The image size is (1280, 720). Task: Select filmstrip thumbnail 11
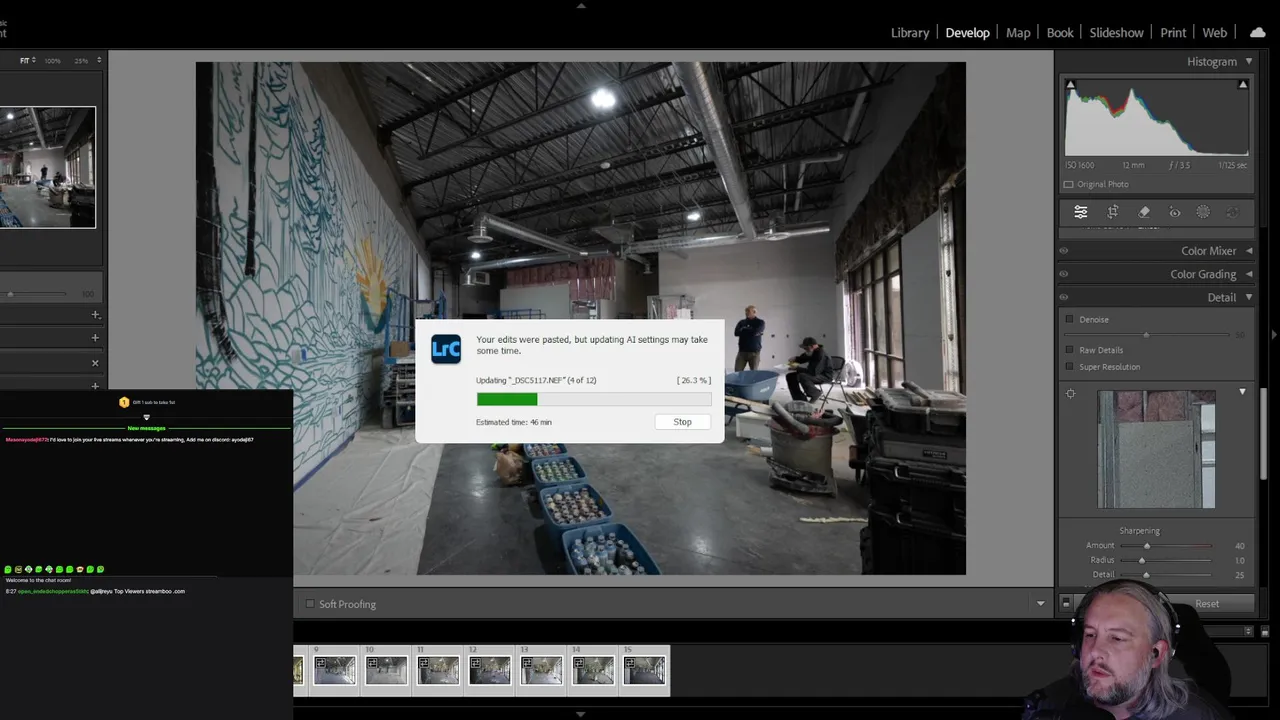pyautogui.click(x=438, y=670)
